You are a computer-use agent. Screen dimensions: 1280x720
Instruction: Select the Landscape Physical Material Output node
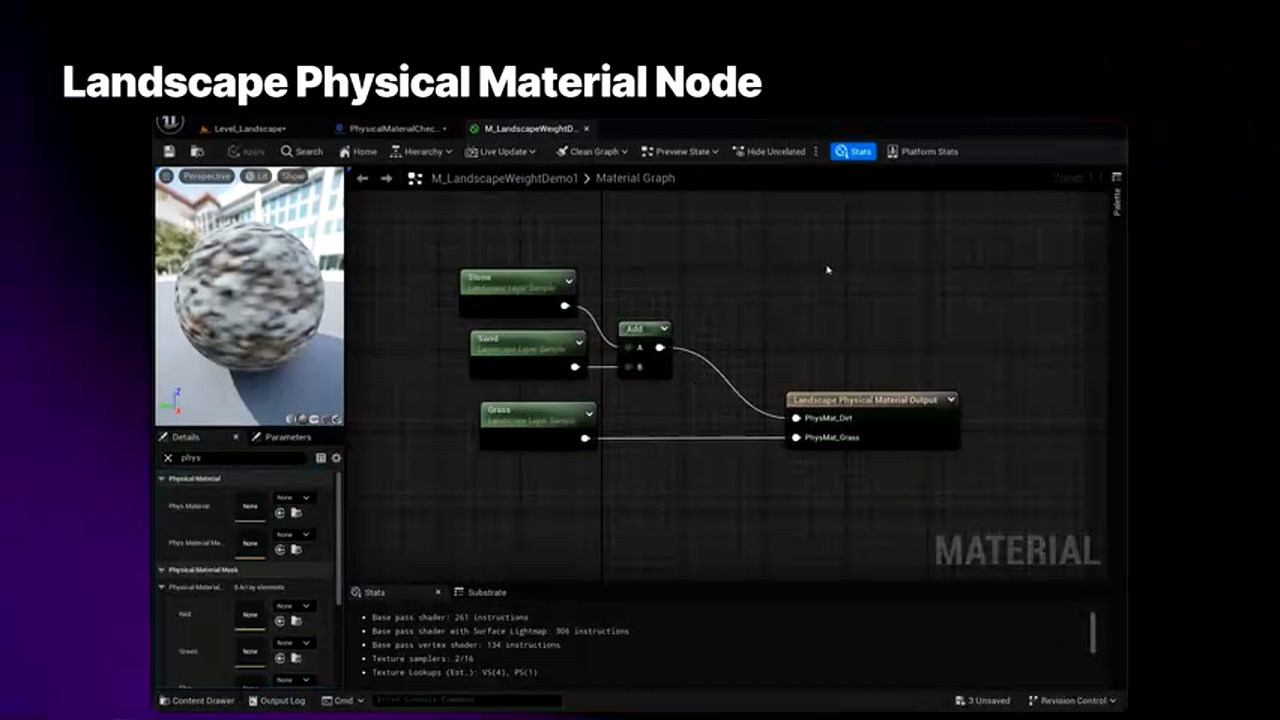click(866, 400)
